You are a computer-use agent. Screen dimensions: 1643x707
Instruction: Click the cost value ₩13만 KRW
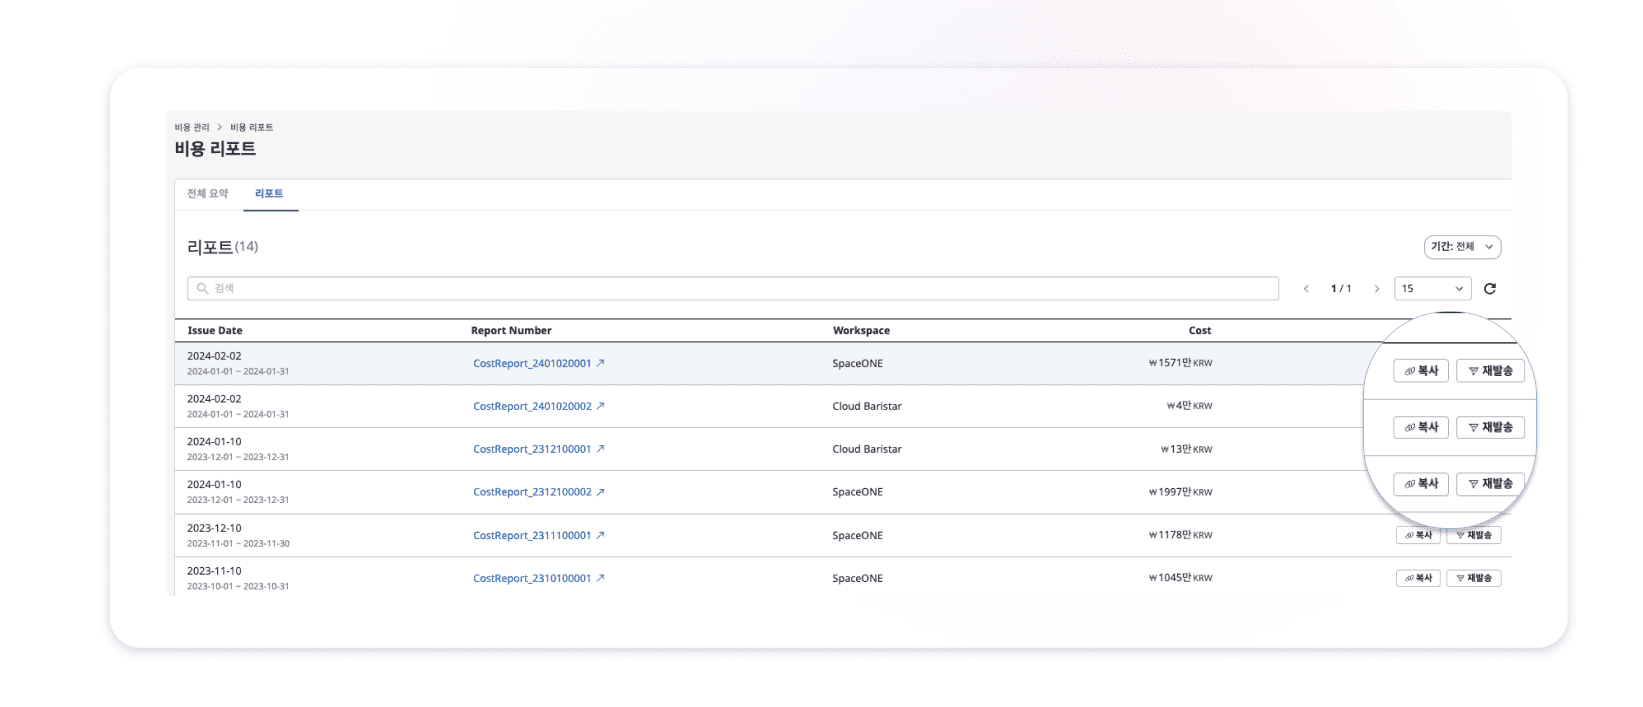click(x=1186, y=449)
